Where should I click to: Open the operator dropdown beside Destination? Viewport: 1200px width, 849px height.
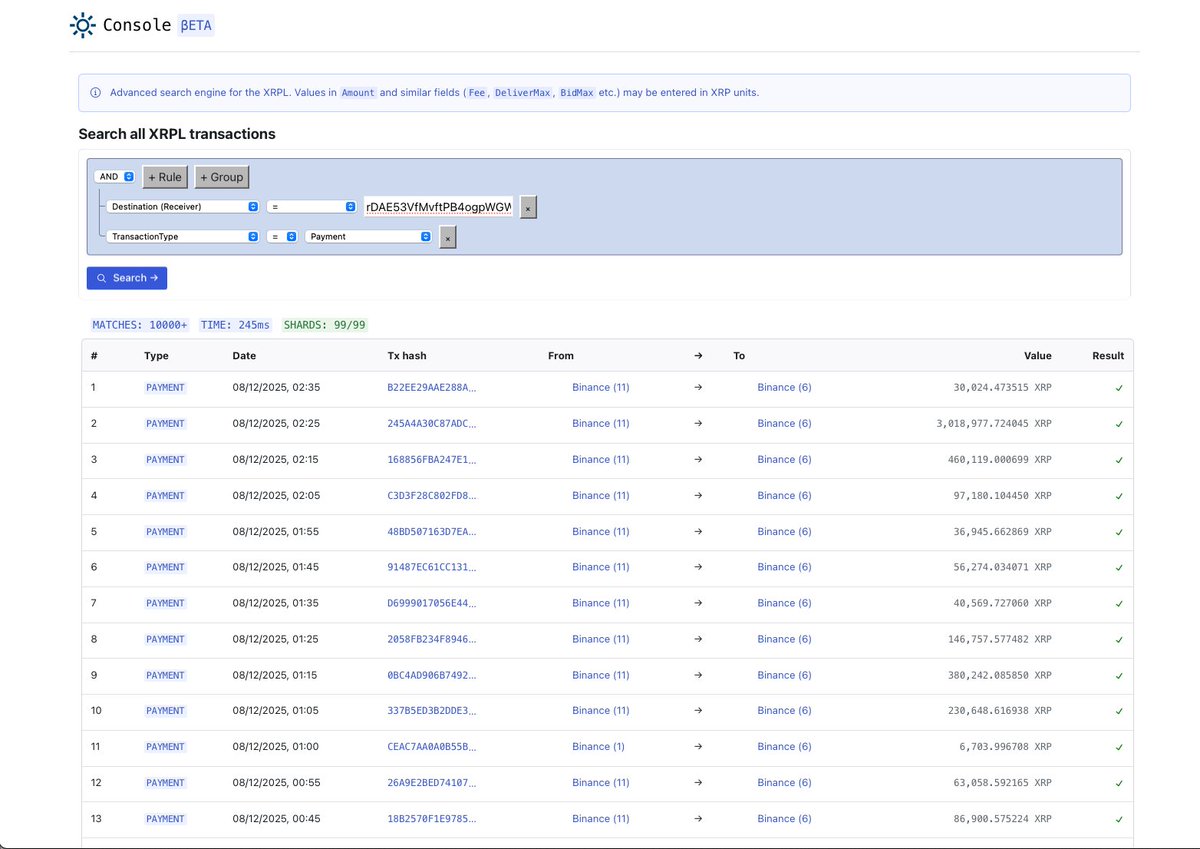click(311, 207)
